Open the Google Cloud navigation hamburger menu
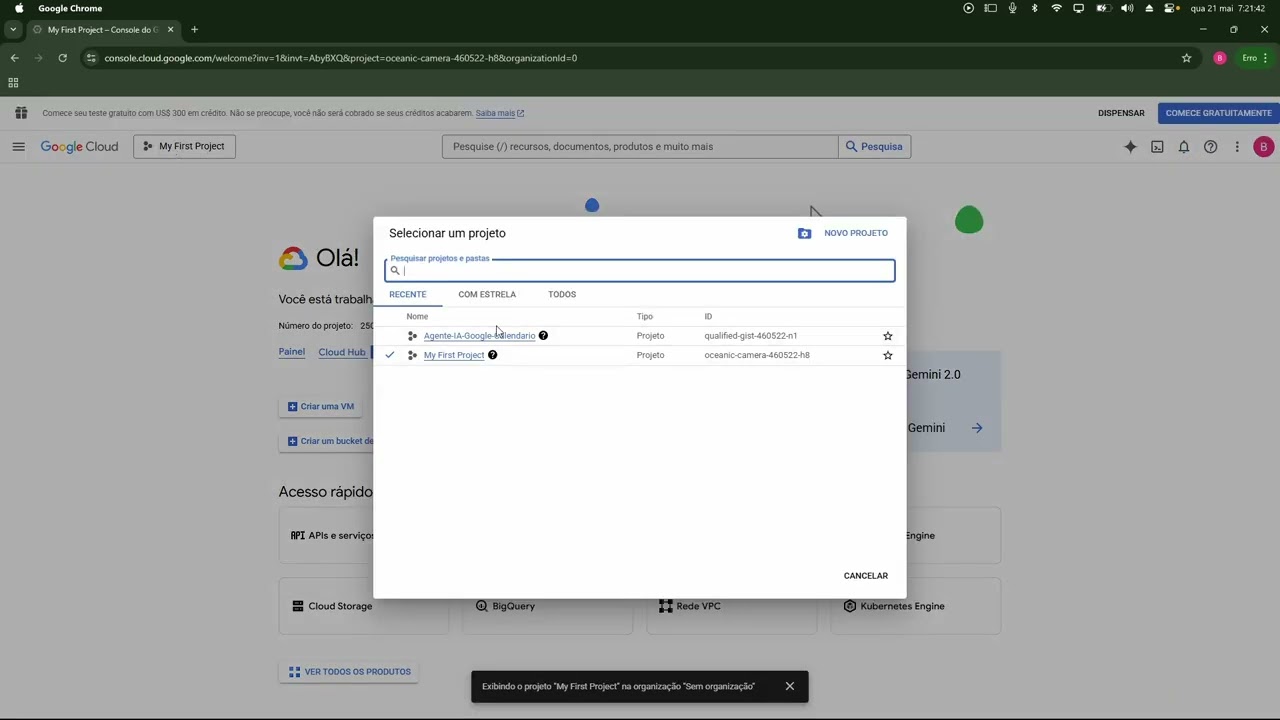Image resolution: width=1280 pixels, height=720 pixels. point(18,146)
